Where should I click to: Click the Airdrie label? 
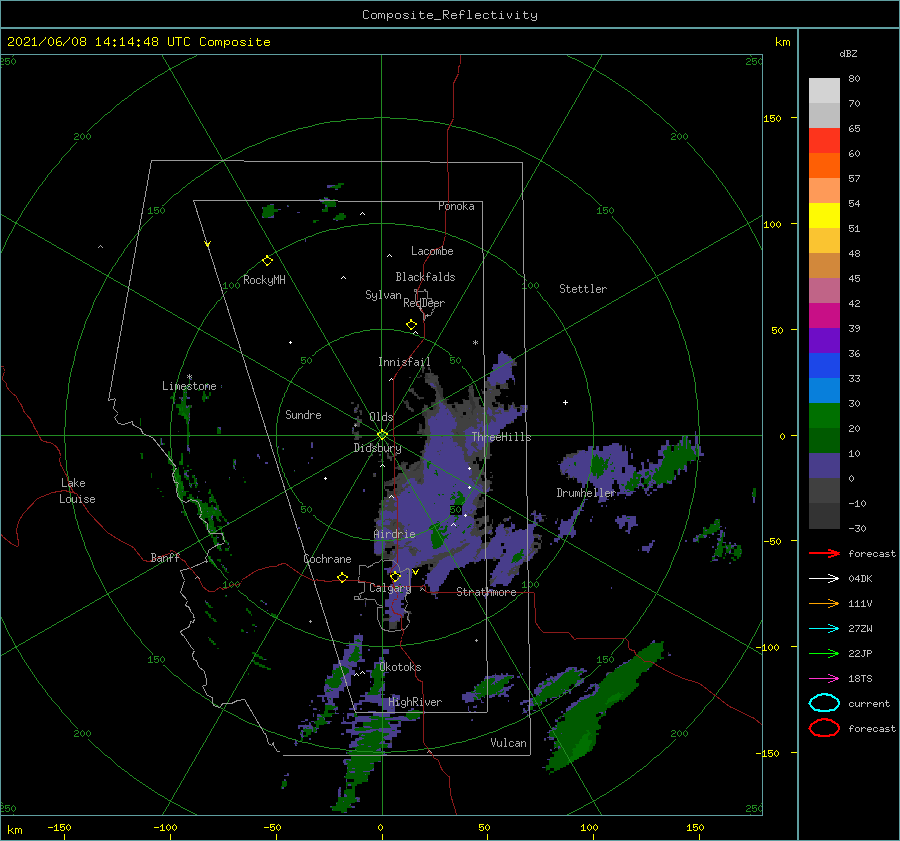394,534
